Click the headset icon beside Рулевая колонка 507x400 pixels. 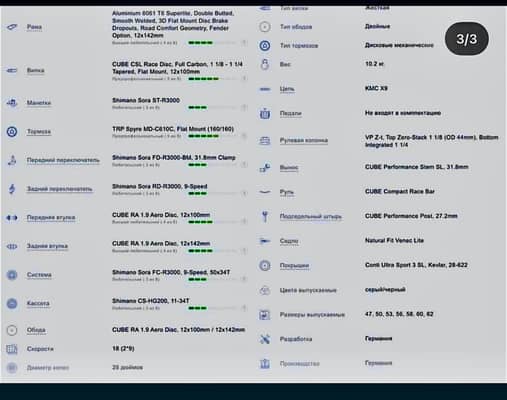pyautogui.click(x=265, y=141)
